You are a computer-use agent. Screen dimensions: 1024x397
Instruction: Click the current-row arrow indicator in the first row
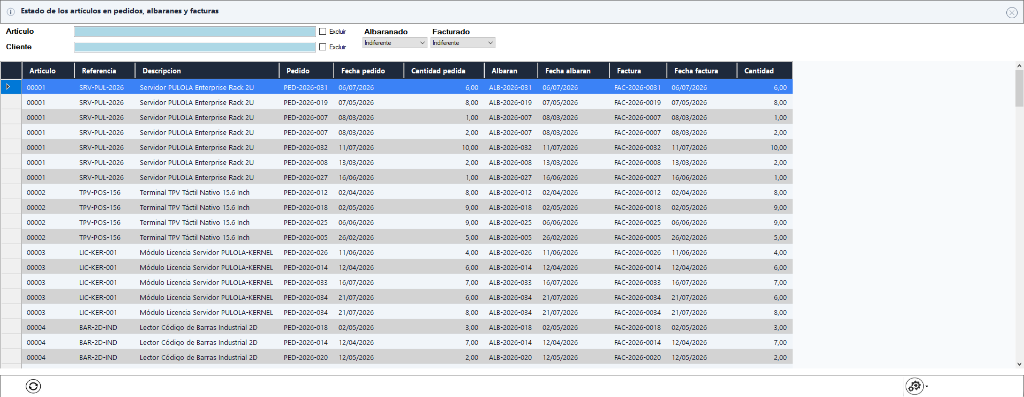pyautogui.click(x=8, y=86)
